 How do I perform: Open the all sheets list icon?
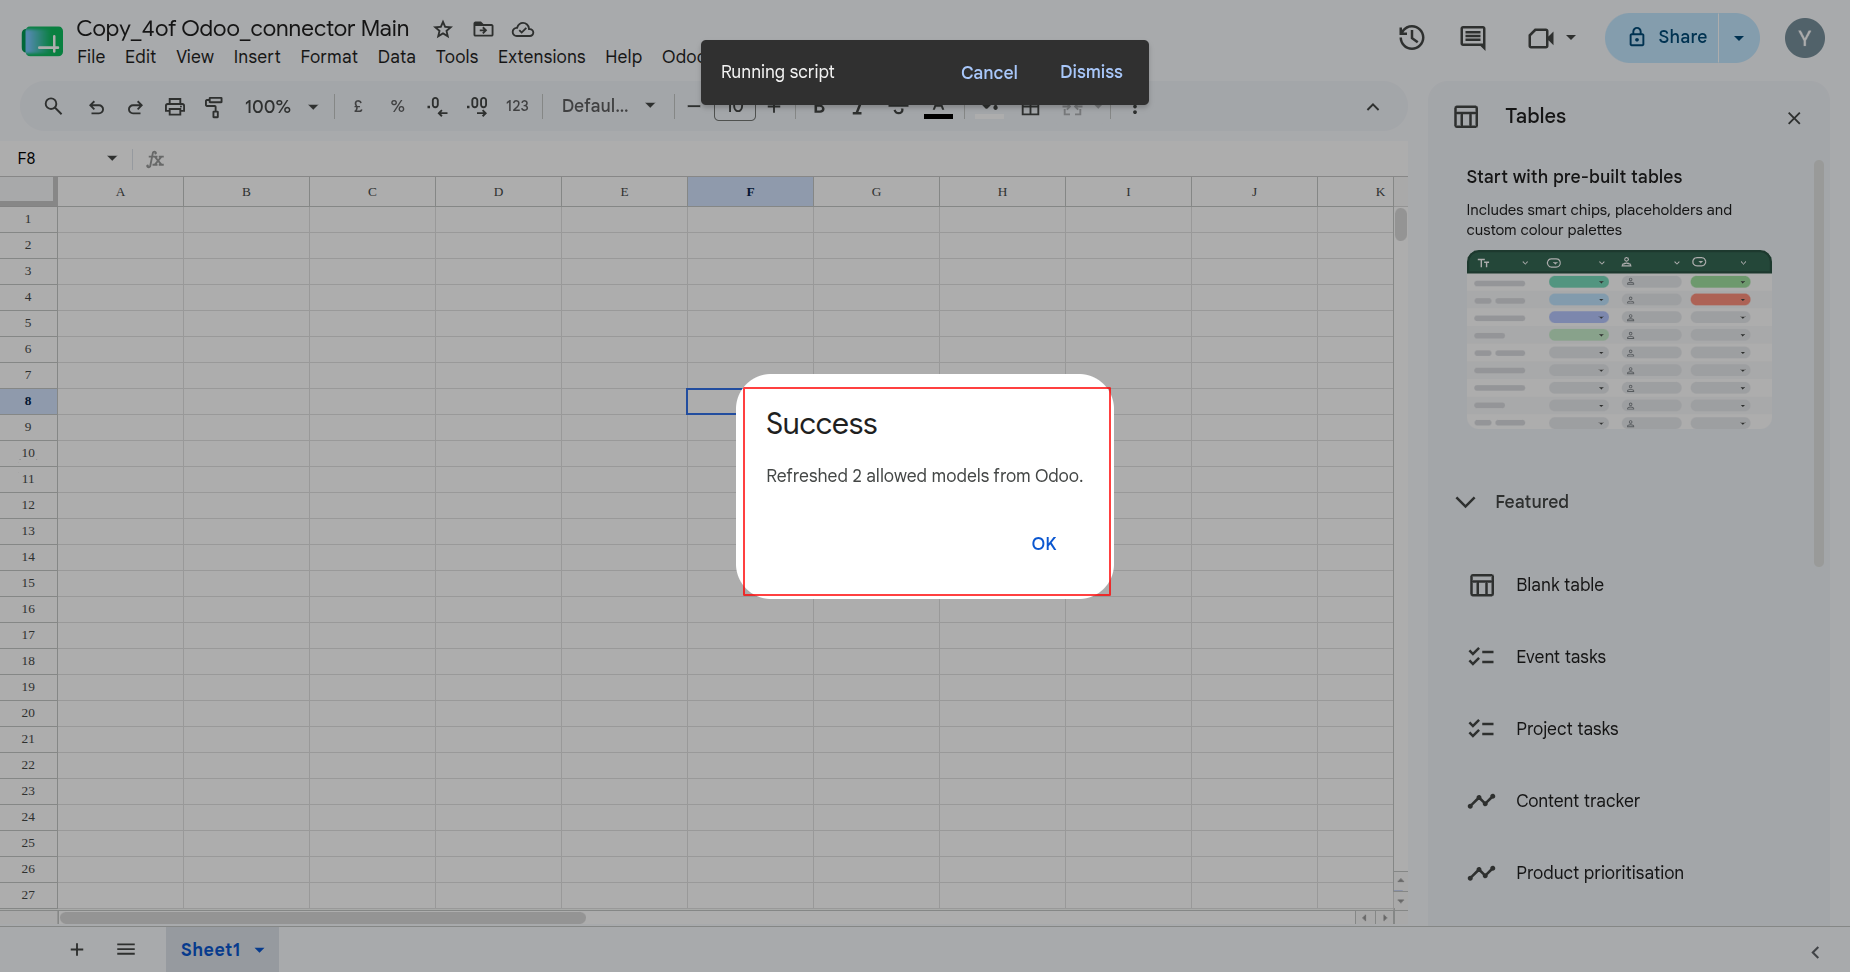click(125, 950)
